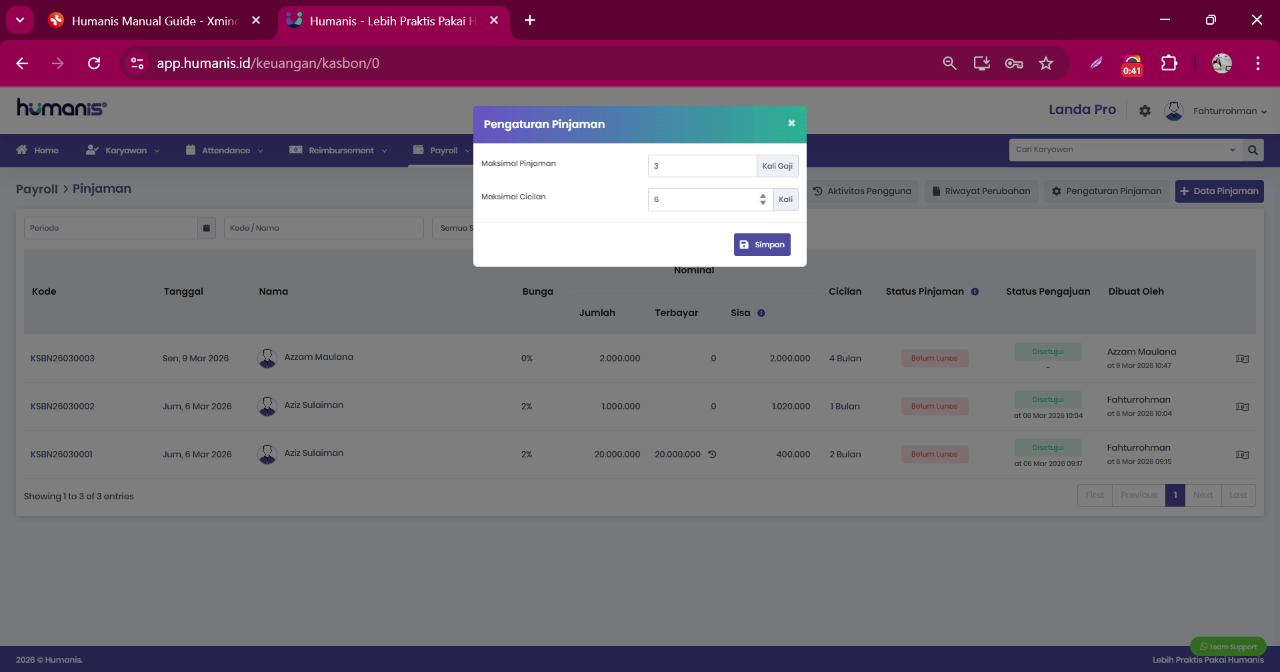Expand the Cari Karyawan dropdown arrow
Image resolution: width=1280 pixels, height=672 pixels.
[x=1232, y=150]
